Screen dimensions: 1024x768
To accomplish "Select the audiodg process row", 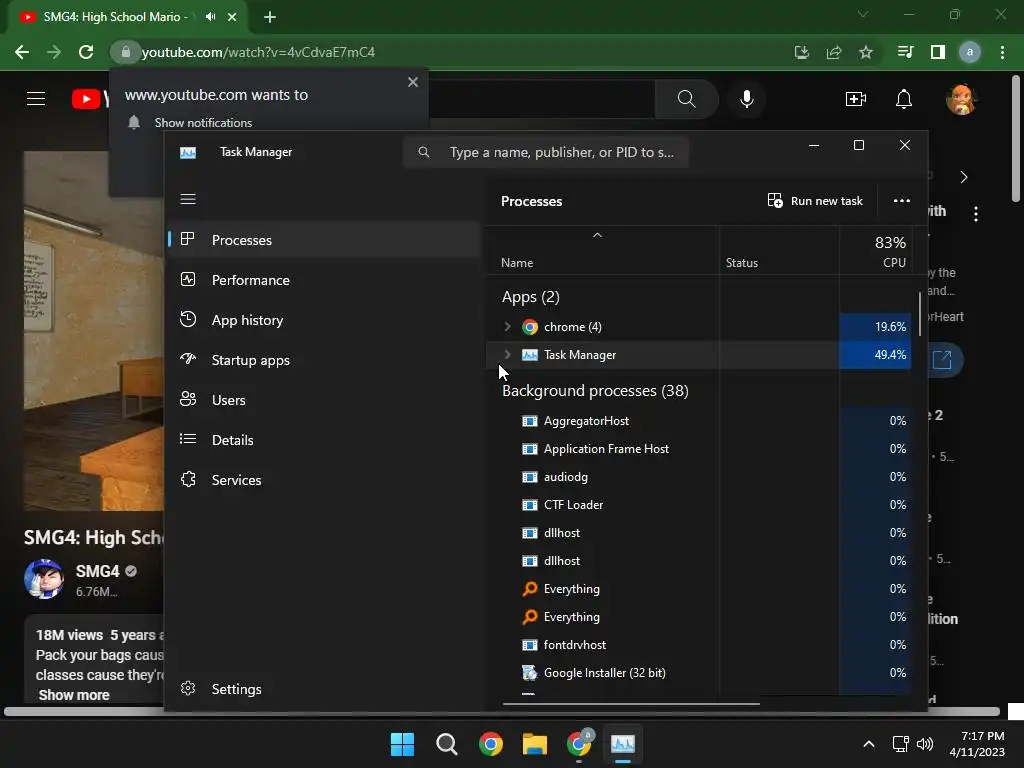I will 699,477.
